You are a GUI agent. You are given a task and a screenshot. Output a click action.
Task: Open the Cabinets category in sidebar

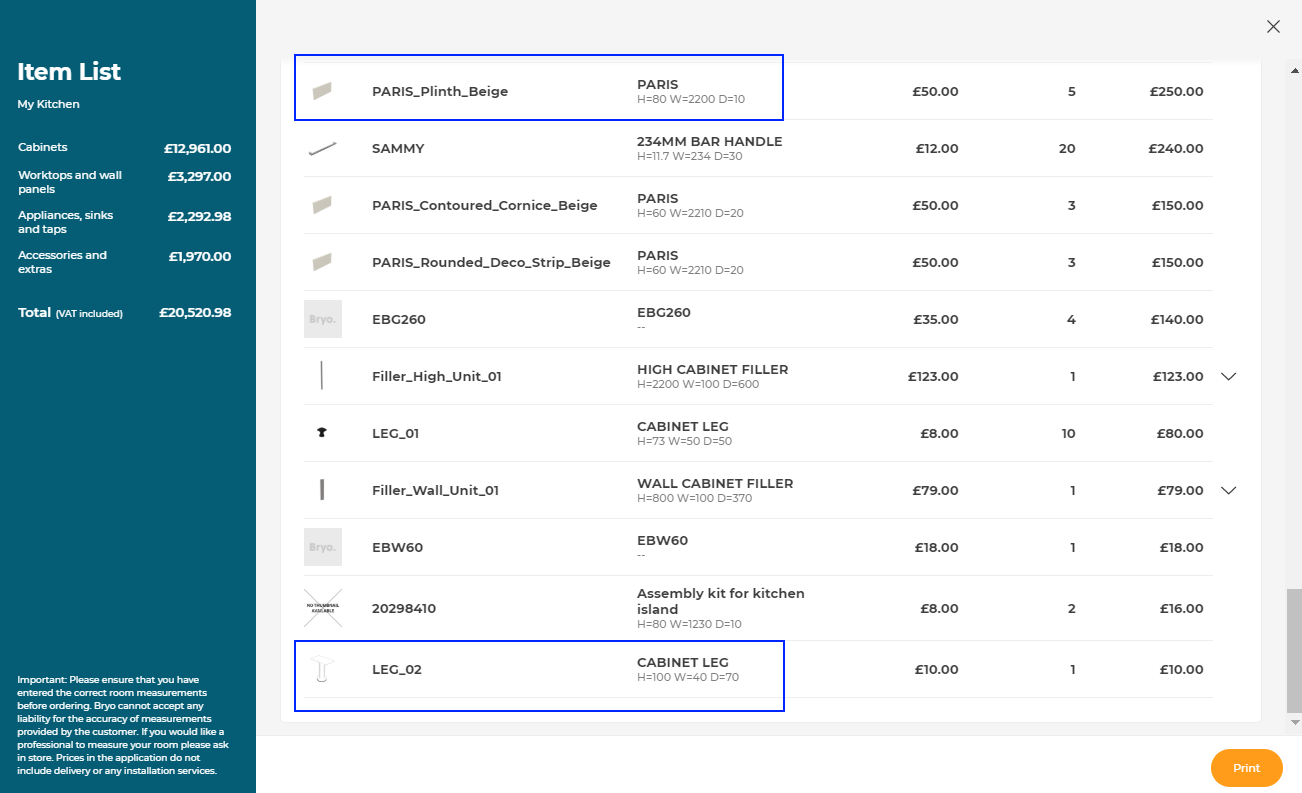click(x=45, y=147)
